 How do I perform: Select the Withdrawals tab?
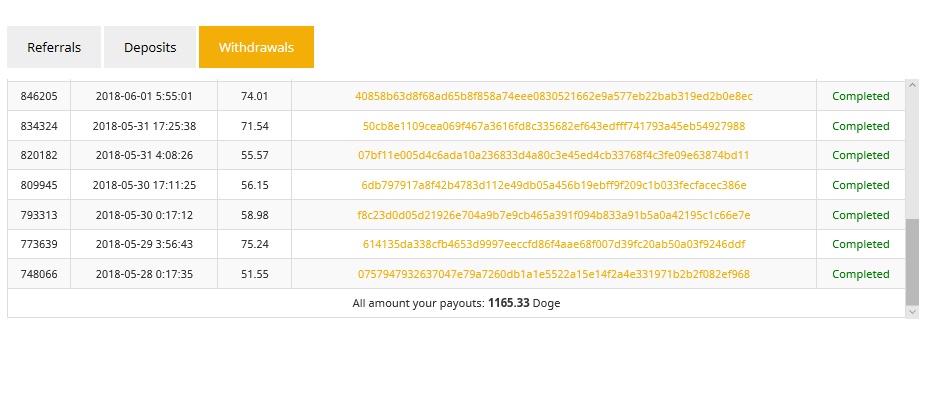point(256,47)
